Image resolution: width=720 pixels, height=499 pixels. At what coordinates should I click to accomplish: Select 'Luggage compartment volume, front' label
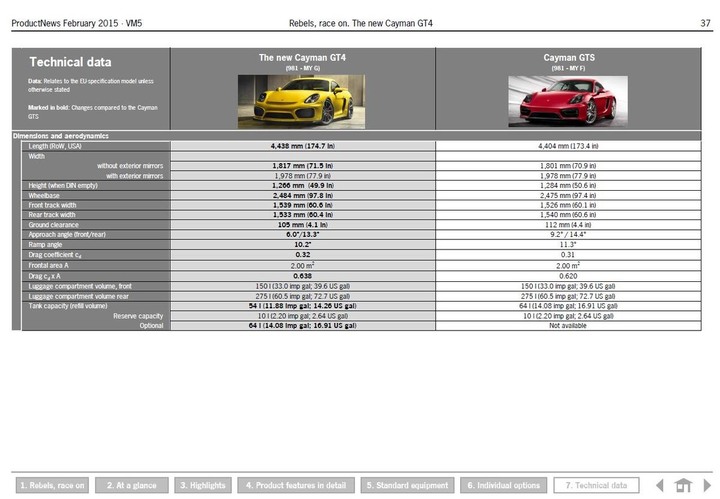tap(80, 286)
